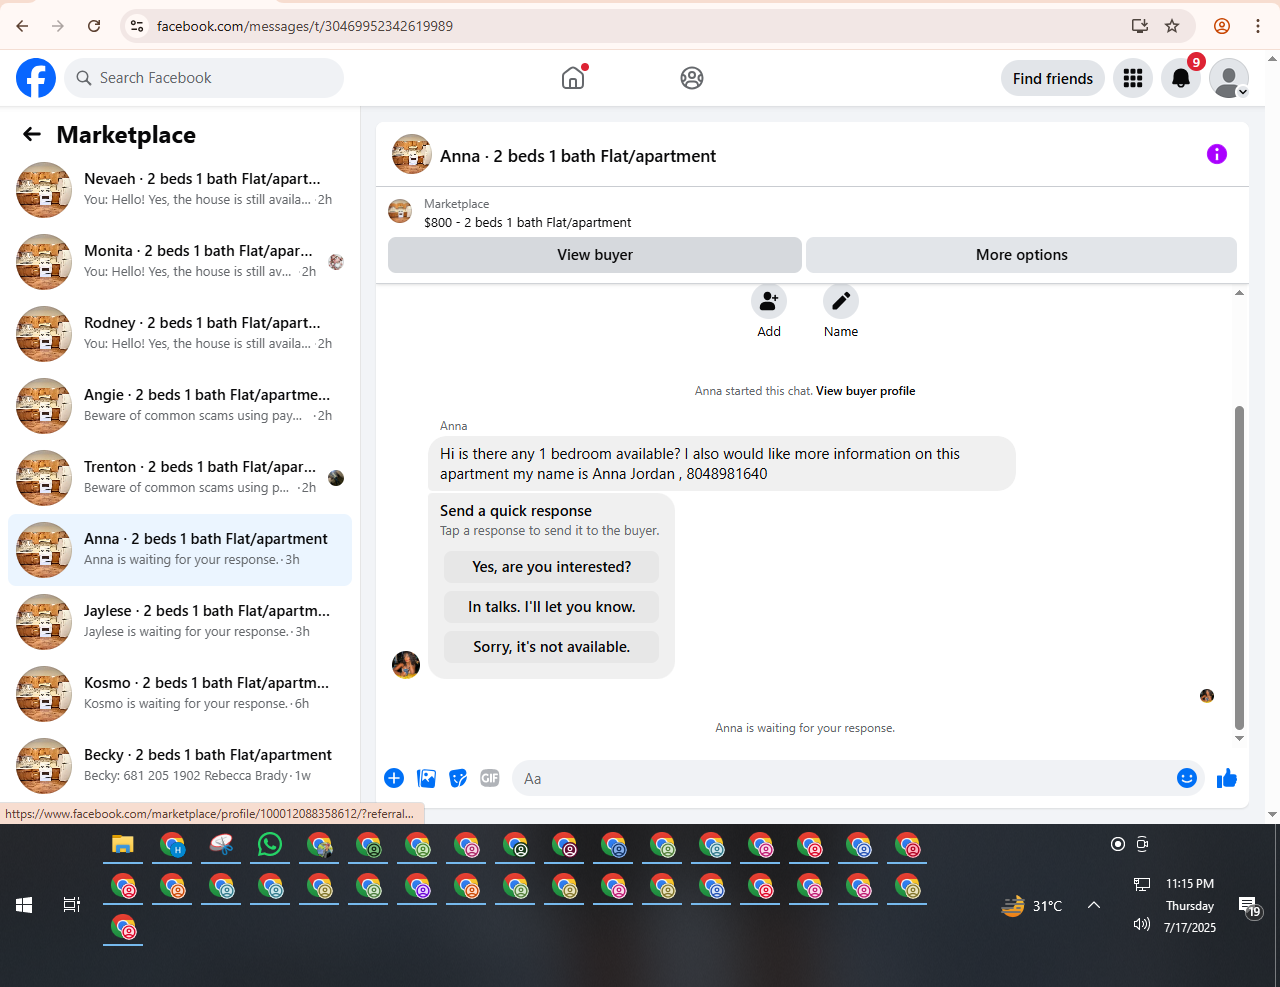Go back using the browser back arrow
1280x987 pixels.
point(22,26)
